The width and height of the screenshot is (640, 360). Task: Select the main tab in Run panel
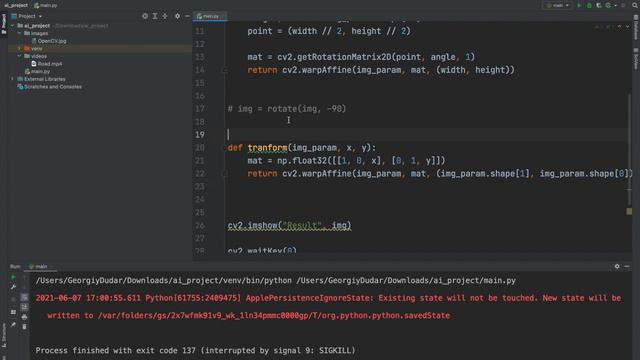tap(39, 266)
